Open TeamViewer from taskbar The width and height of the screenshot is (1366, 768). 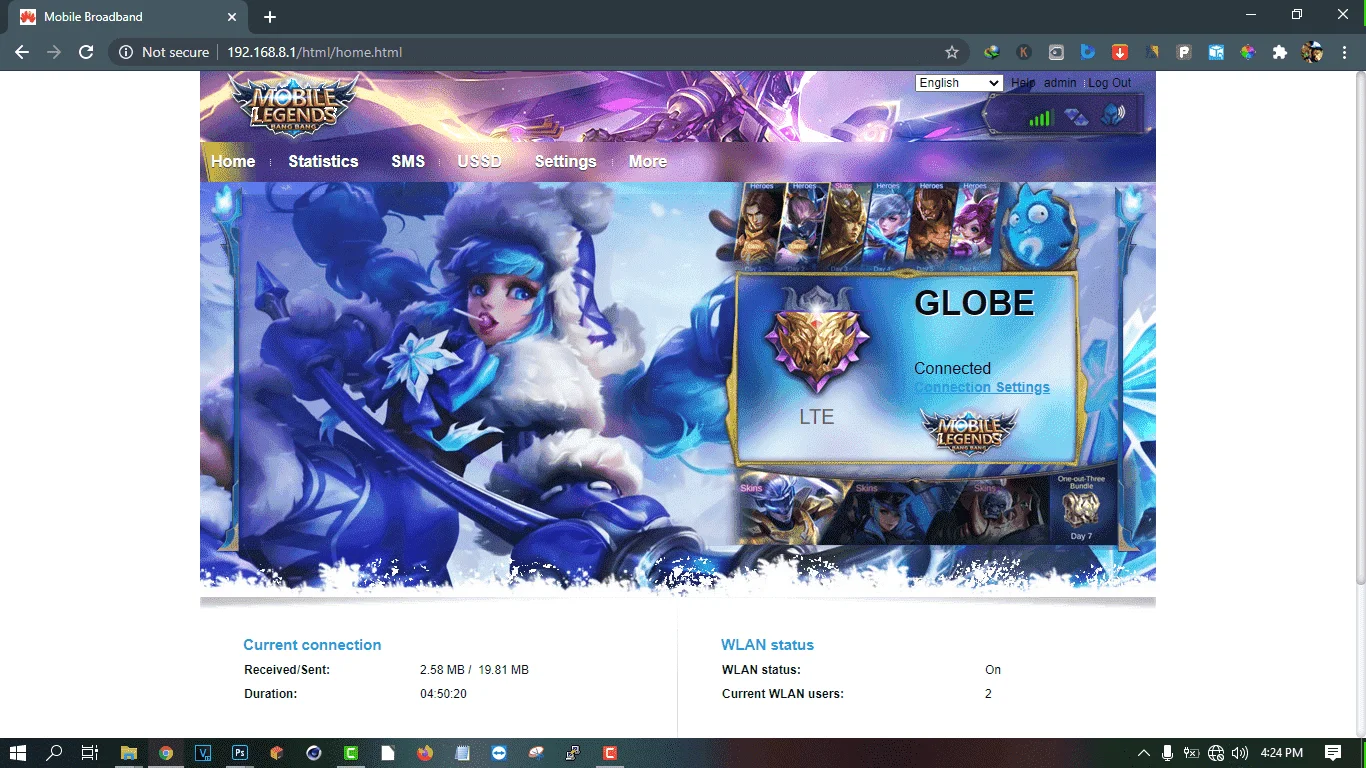499,753
